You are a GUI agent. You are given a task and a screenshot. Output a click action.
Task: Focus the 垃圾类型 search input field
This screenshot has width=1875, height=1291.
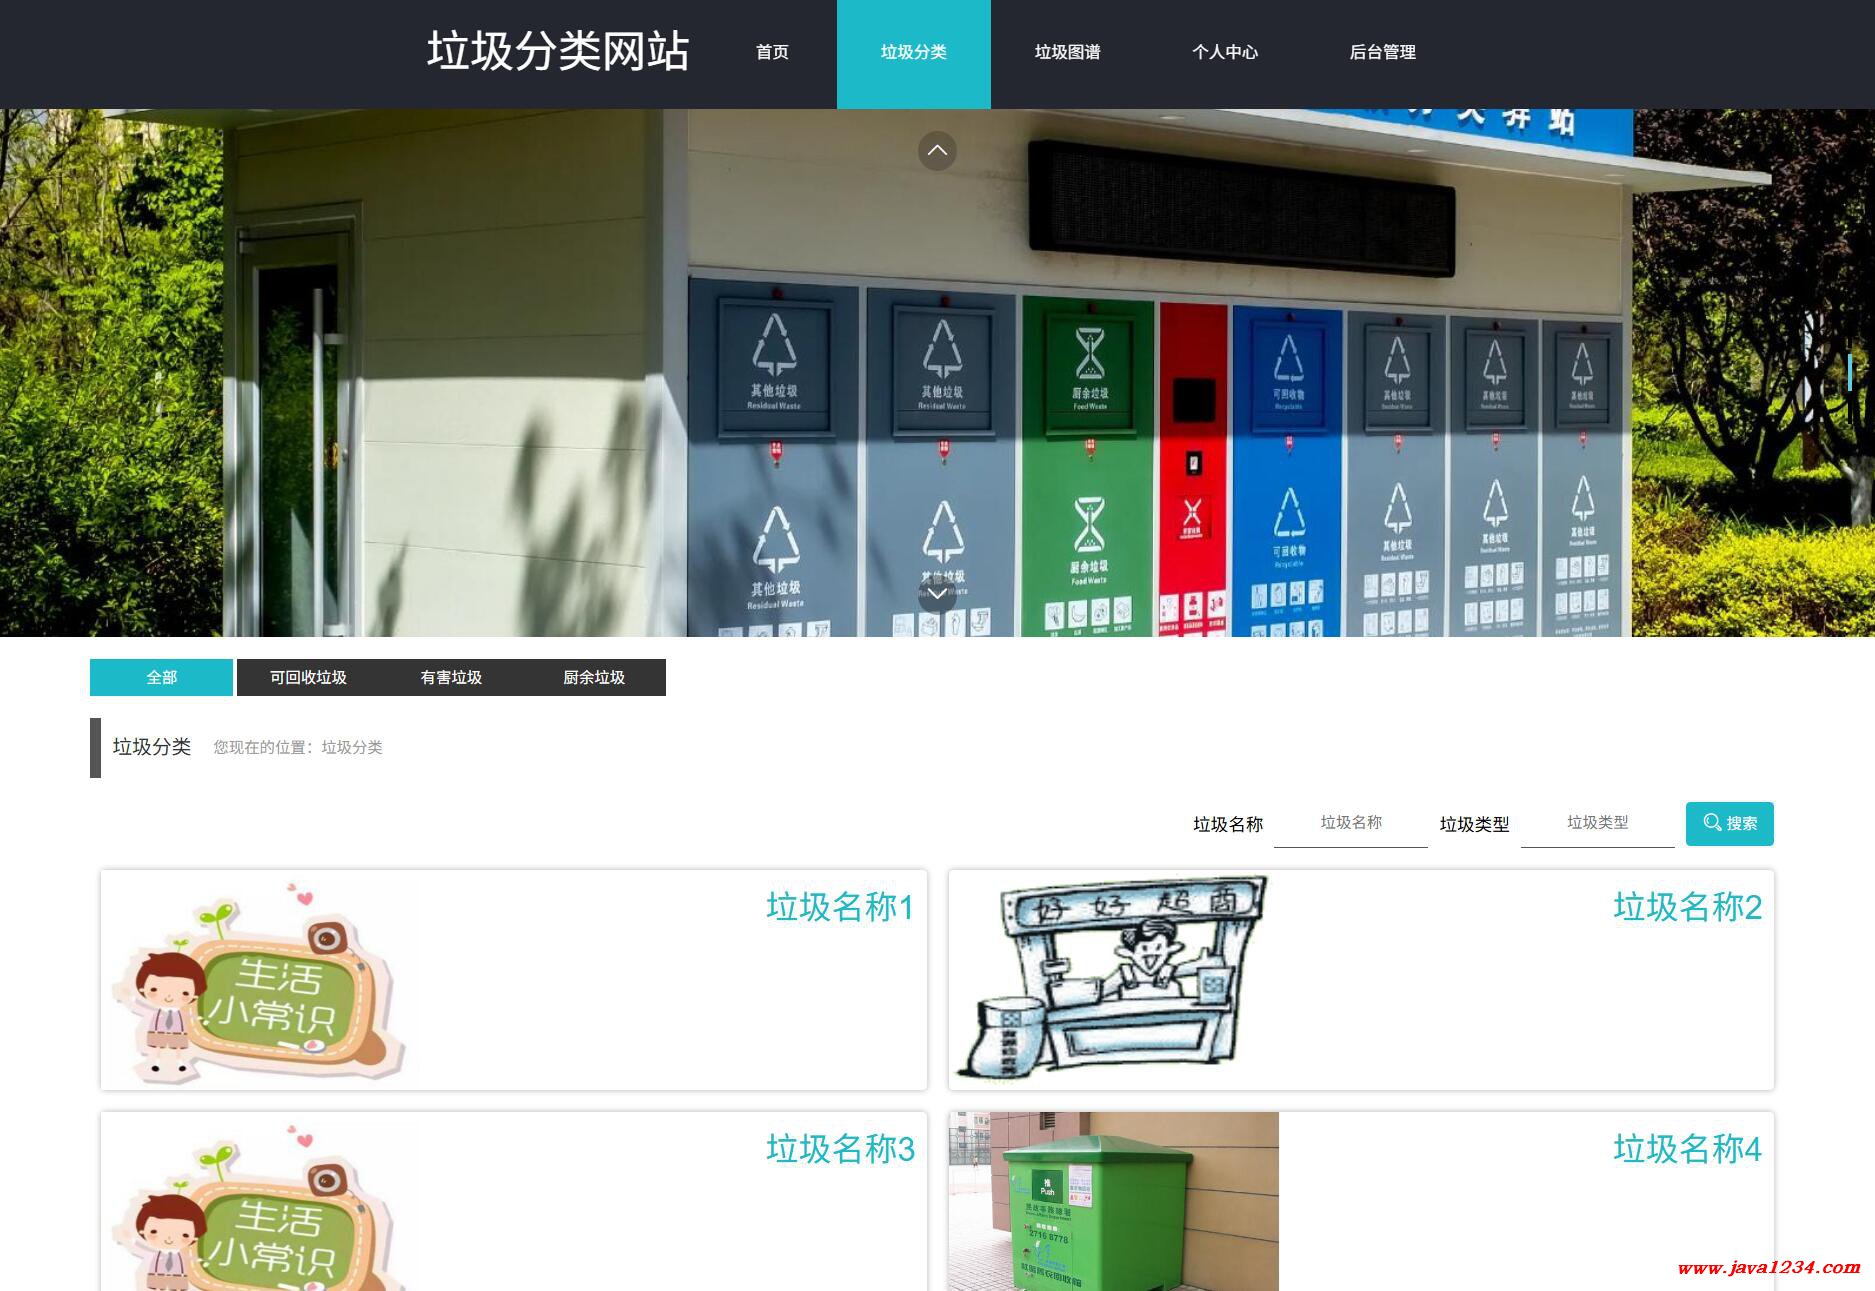coord(1597,823)
